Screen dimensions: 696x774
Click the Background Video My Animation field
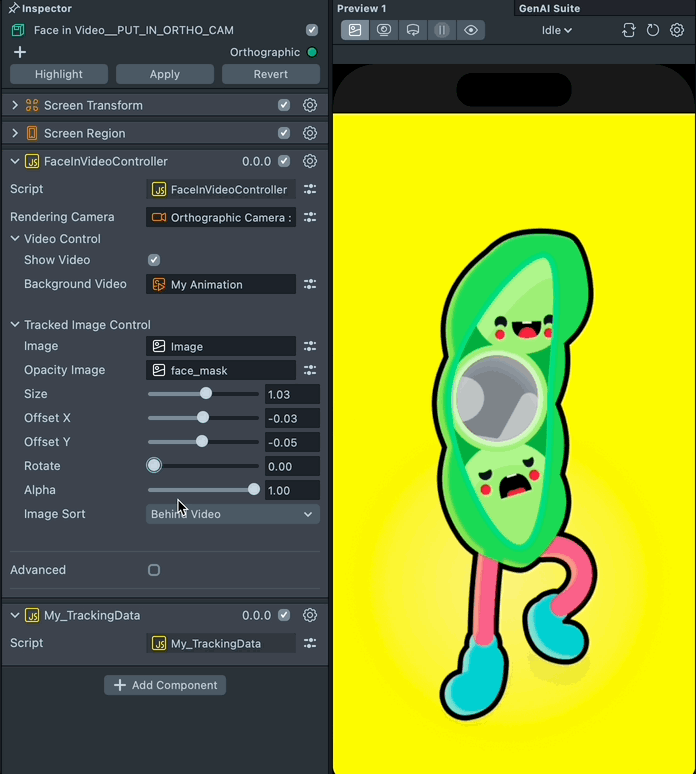(x=221, y=284)
